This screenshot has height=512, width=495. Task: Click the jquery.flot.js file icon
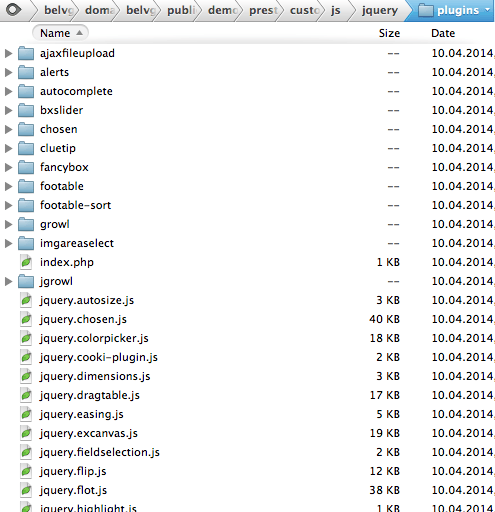click(x=26, y=490)
